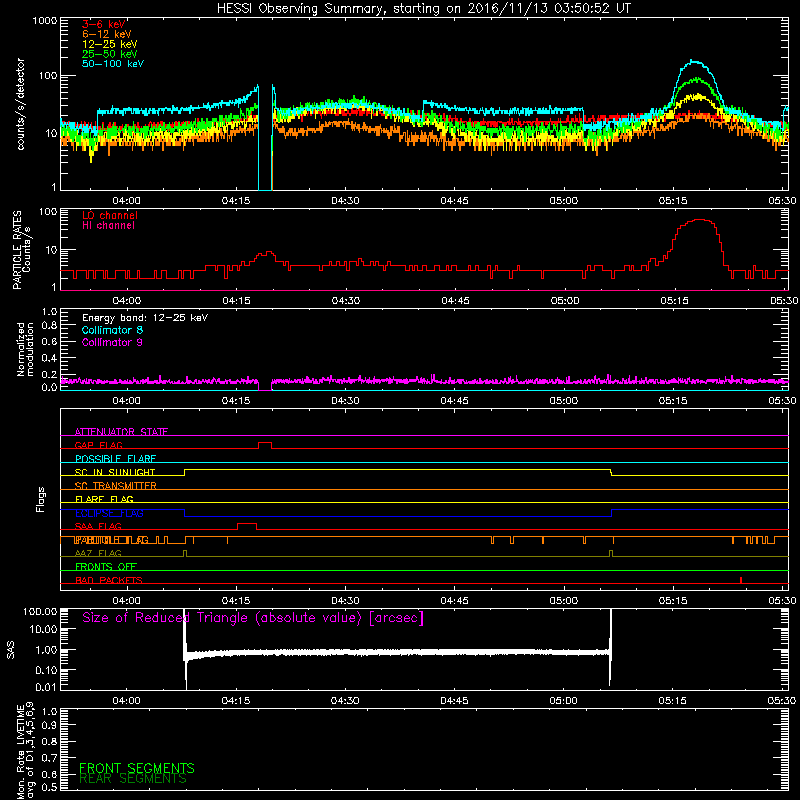Click the cyan 50-100 keV peak near 05:18
This screenshot has width=800, height=800.
click(695, 62)
